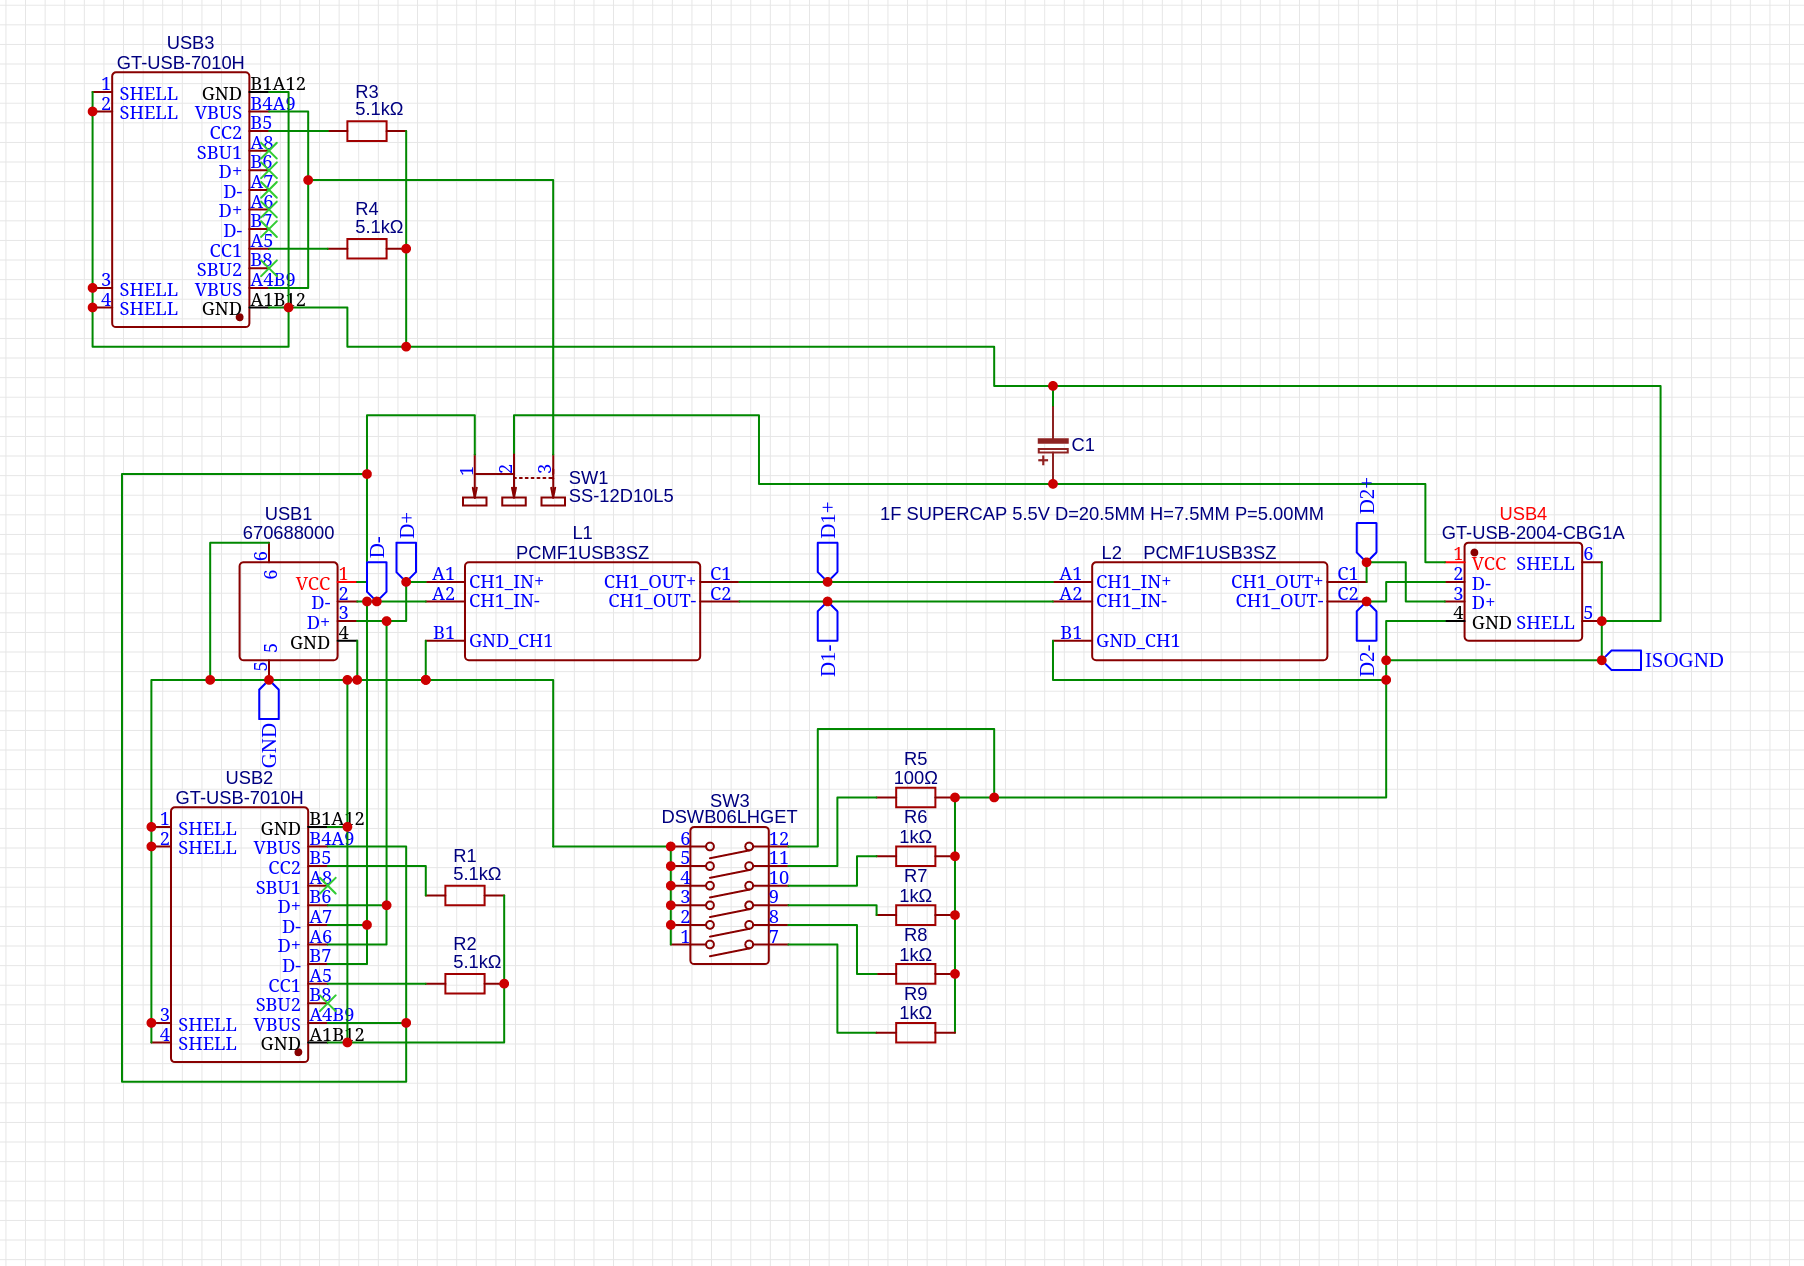Click the D1- net port flag
The height and width of the screenshot is (1266, 1804).
coord(827,623)
